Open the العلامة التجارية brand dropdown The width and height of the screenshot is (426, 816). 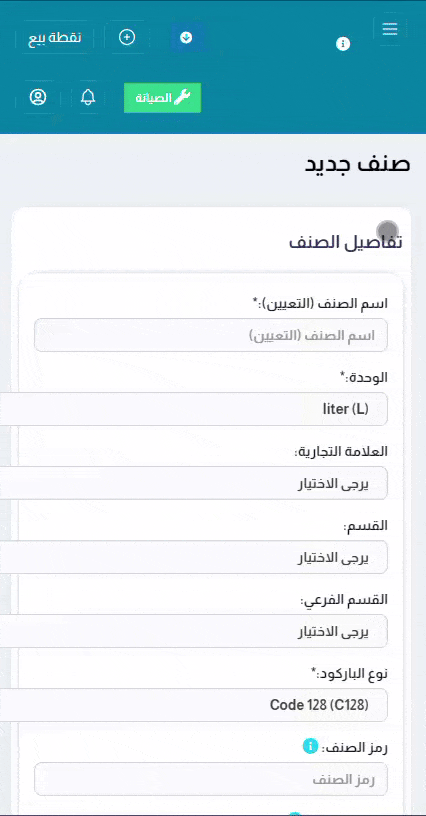click(x=193, y=483)
